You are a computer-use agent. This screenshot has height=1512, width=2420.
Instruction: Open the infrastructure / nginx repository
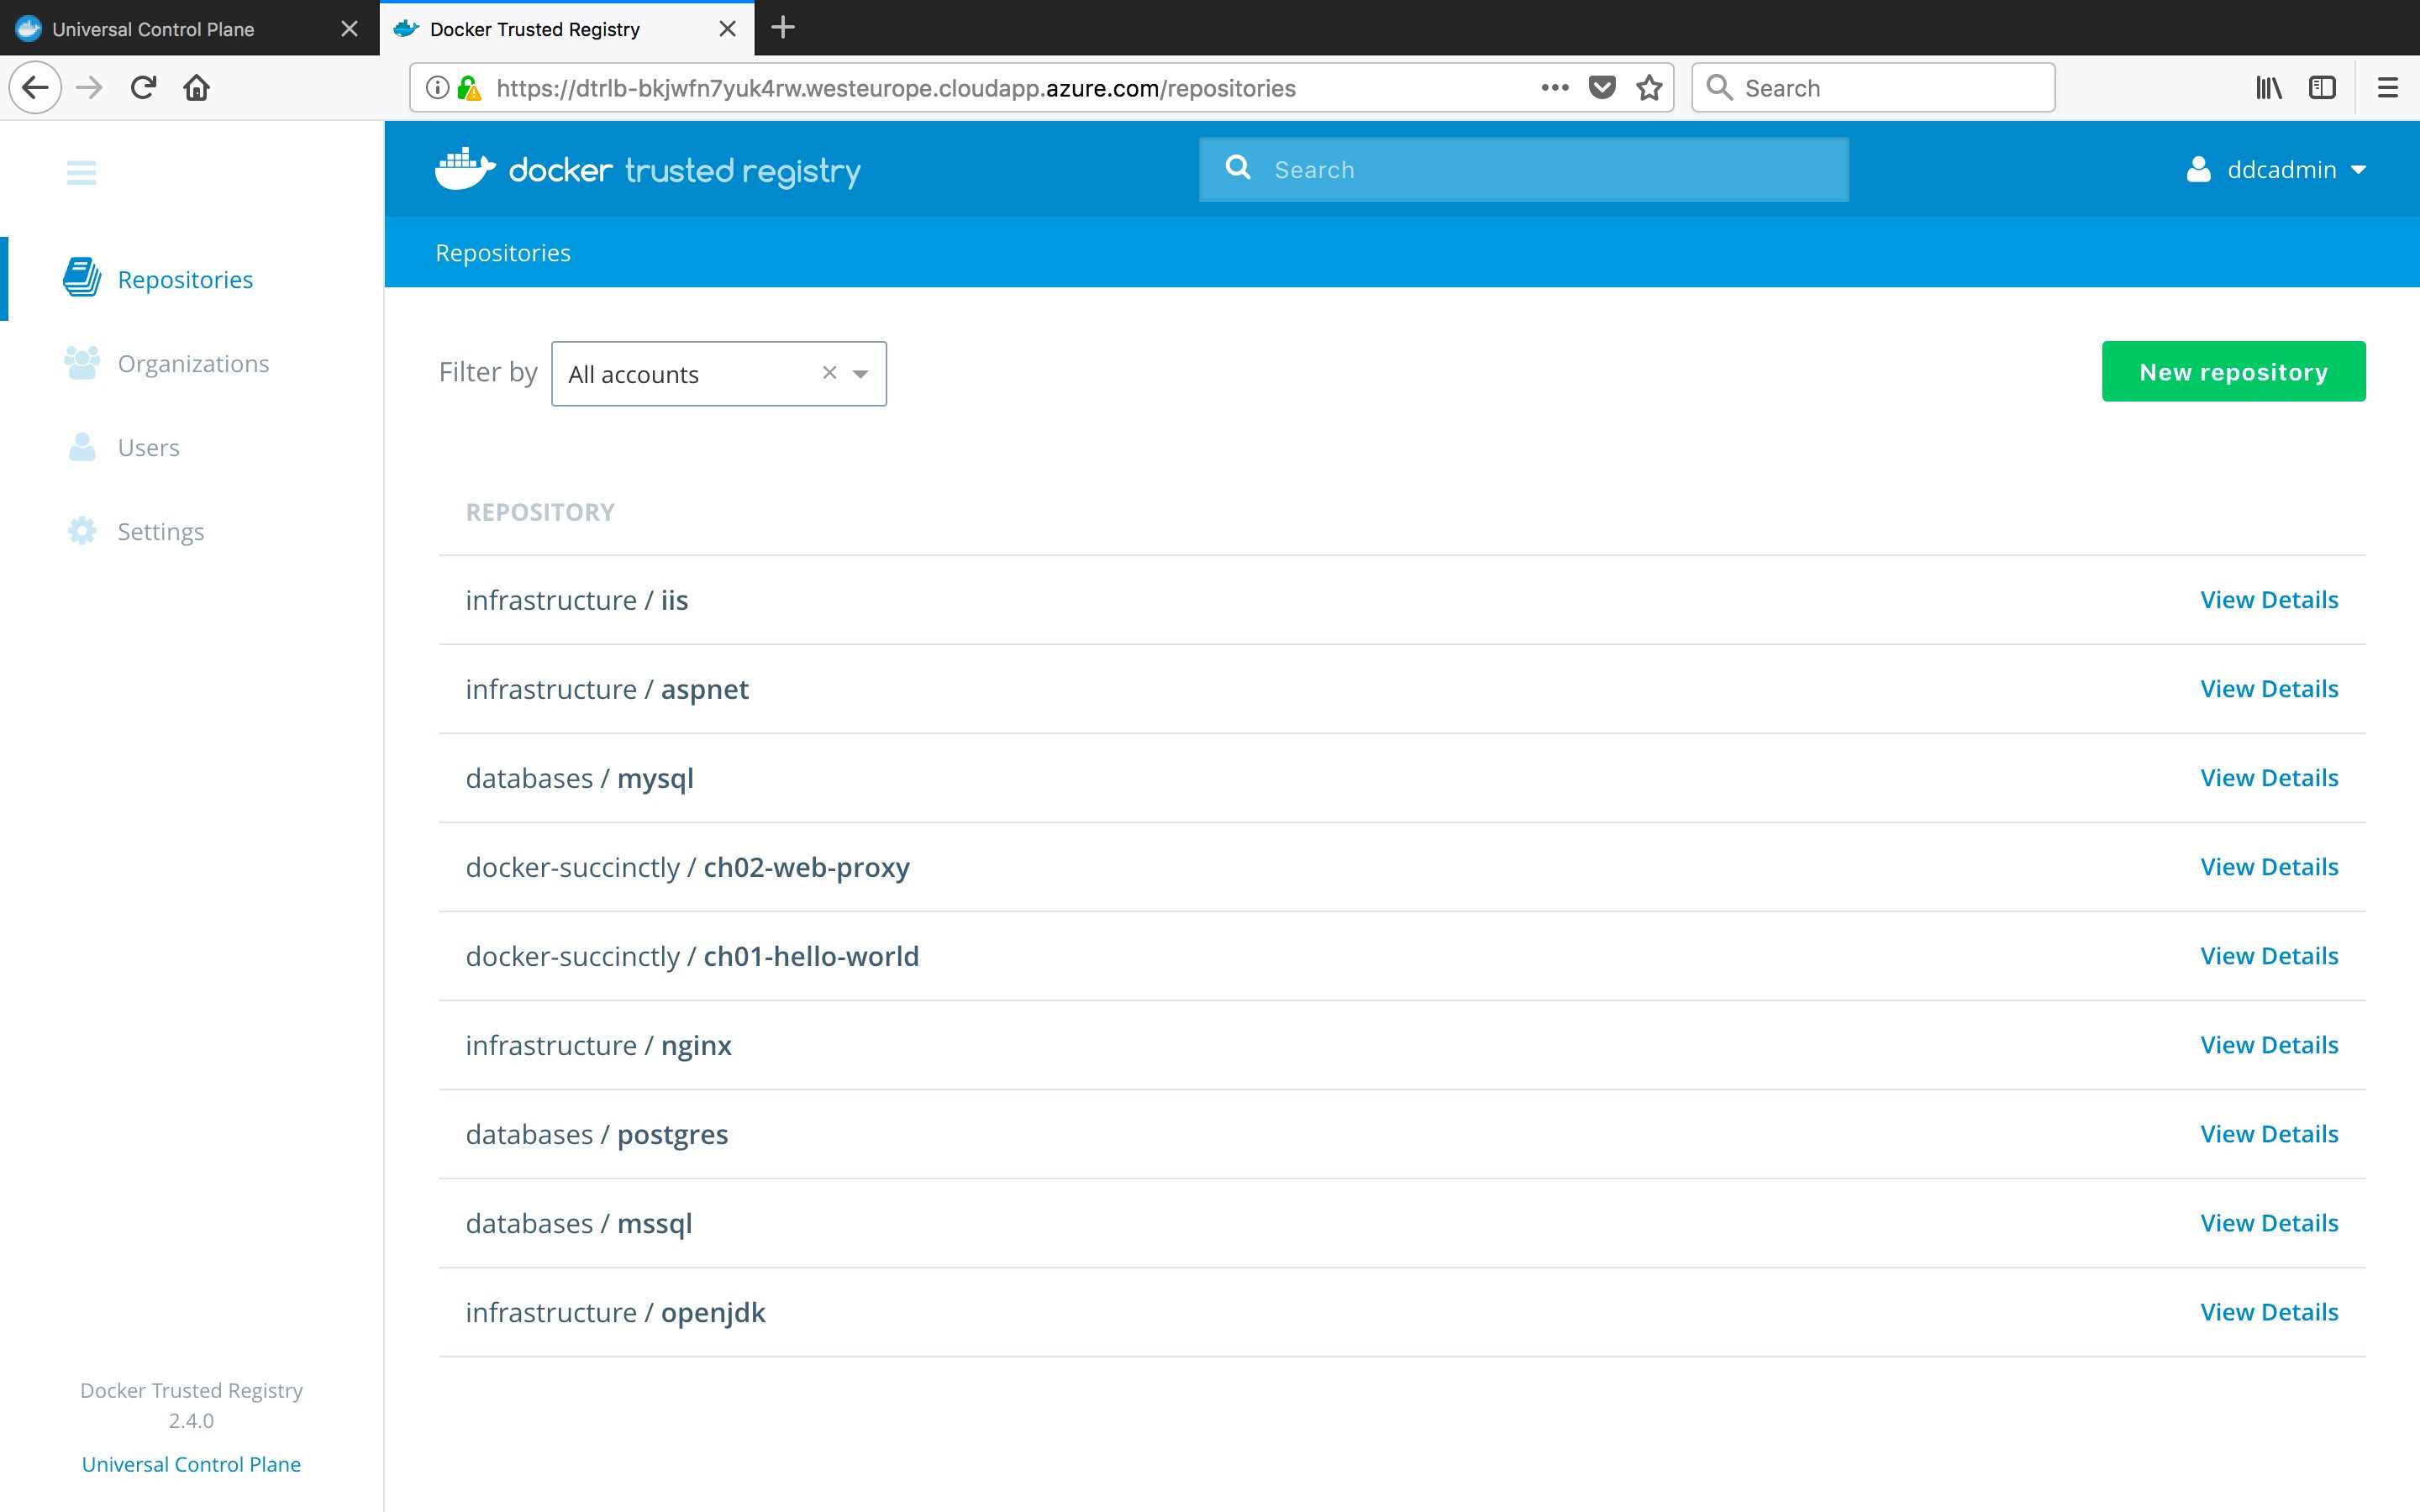pyautogui.click(x=597, y=1044)
